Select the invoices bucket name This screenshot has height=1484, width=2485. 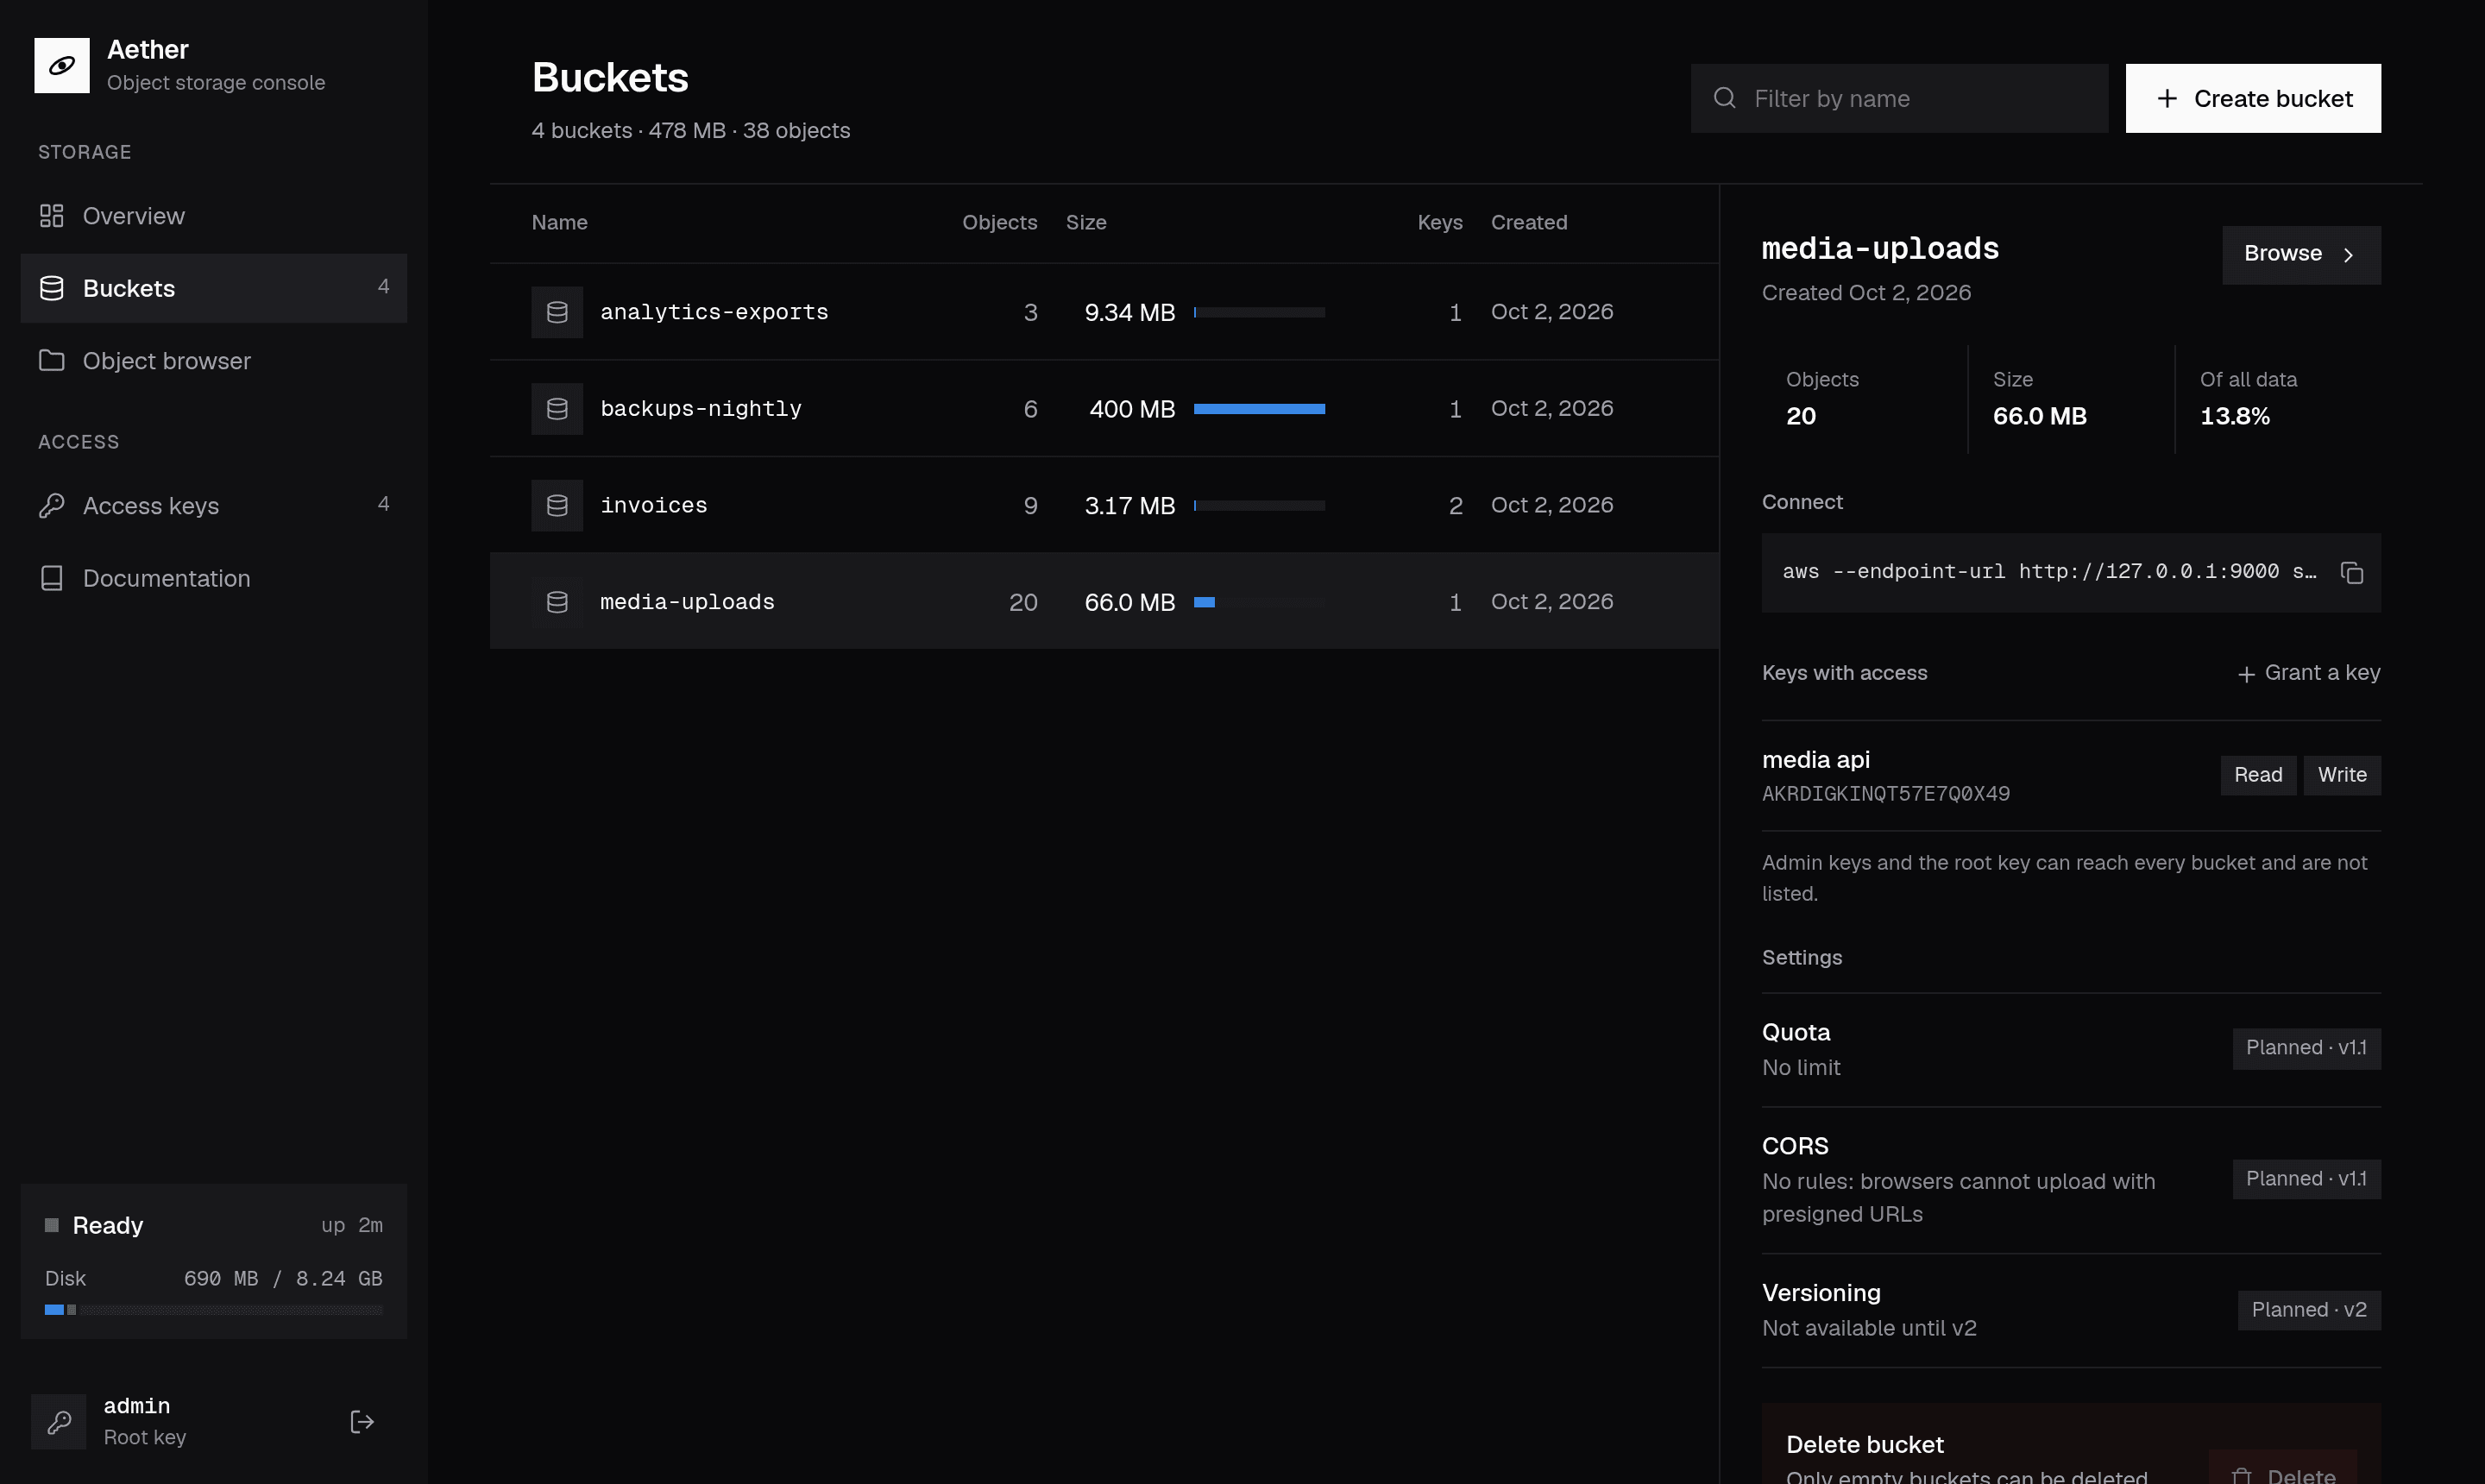[654, 505]
